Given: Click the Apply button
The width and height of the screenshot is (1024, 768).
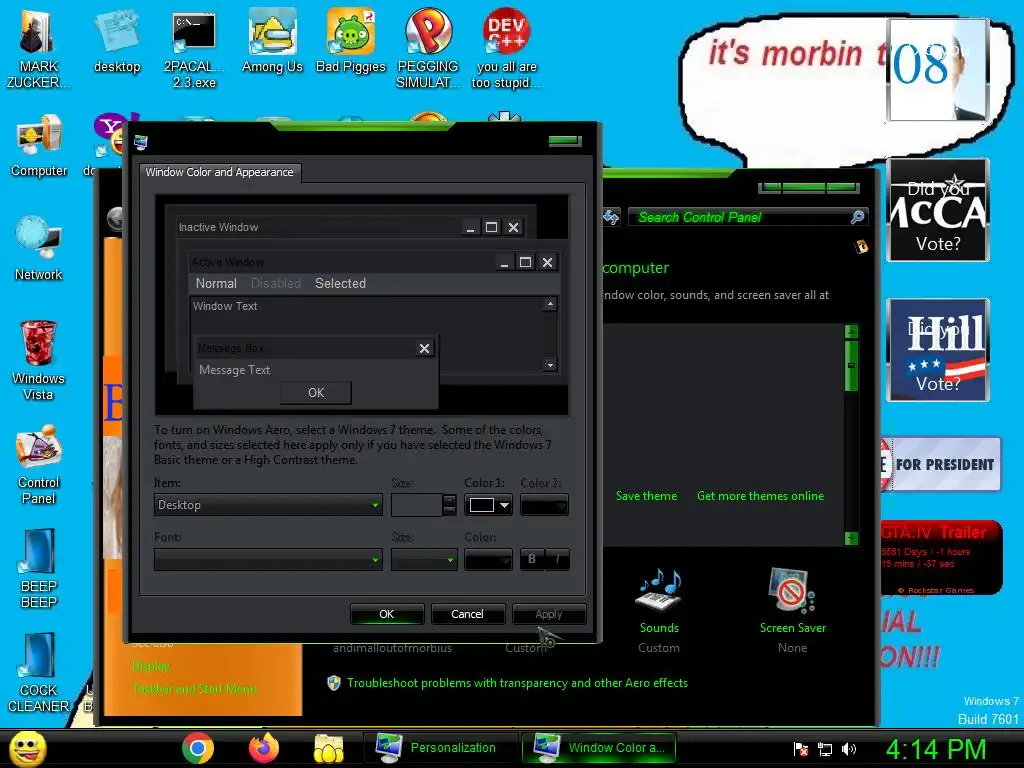Looking at the screenshot, I should point(549,615).
